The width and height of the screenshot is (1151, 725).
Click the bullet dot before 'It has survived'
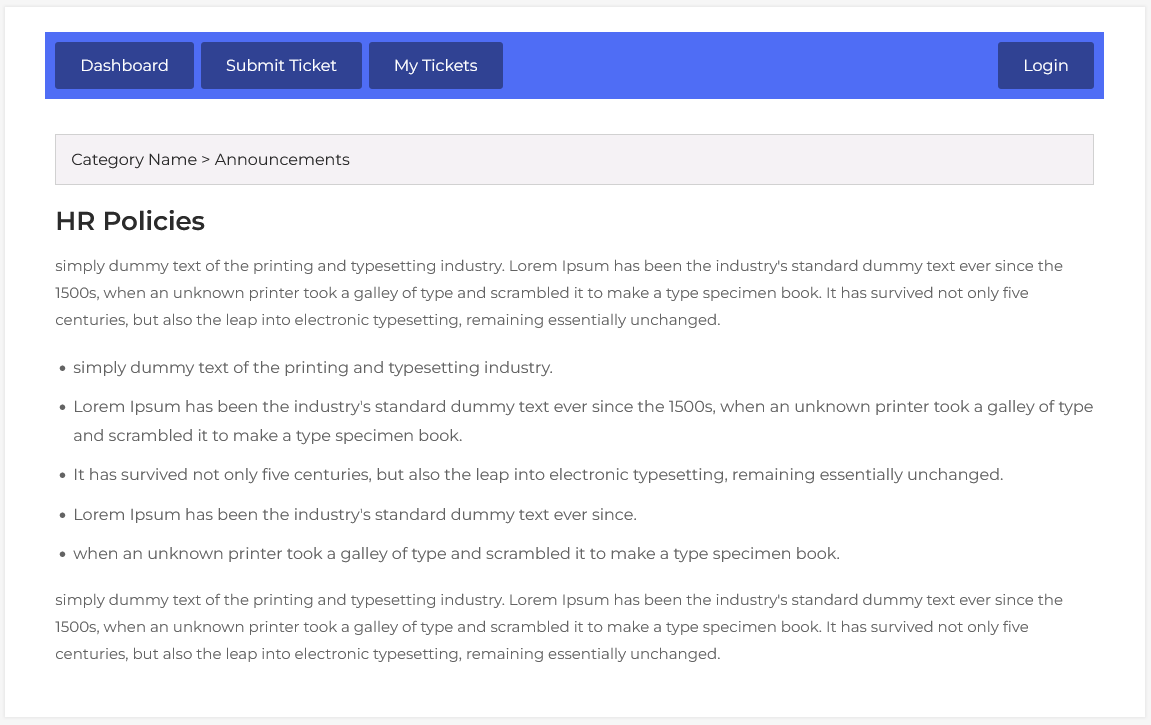tap(62, 476)
